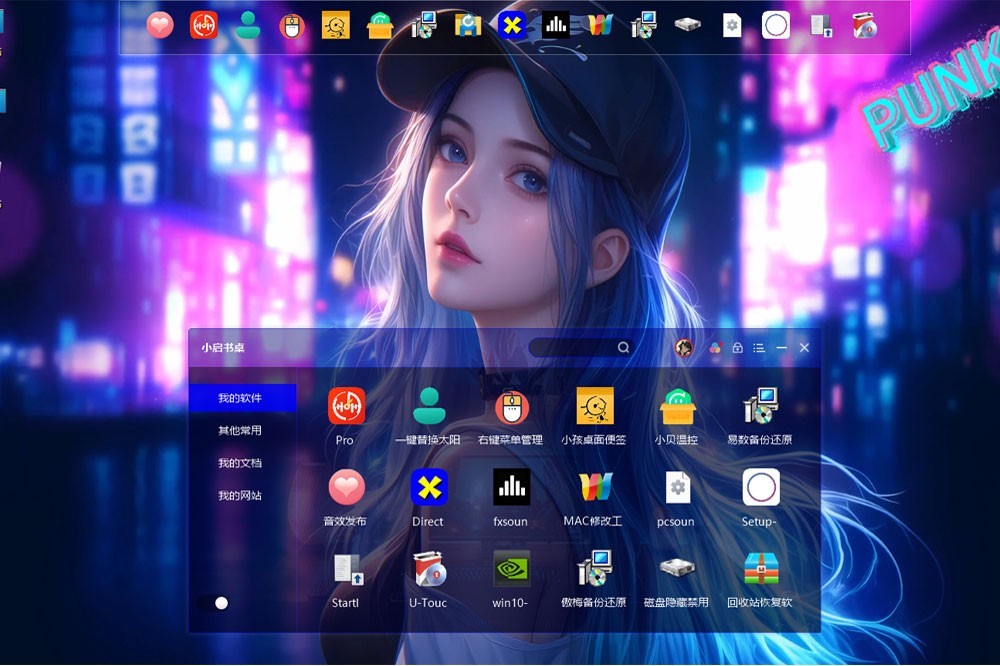Open Pro app in 小启书桌 window
Viewport: 1000px width, 666px height.
pyautogui.click(x=346, y=406)
